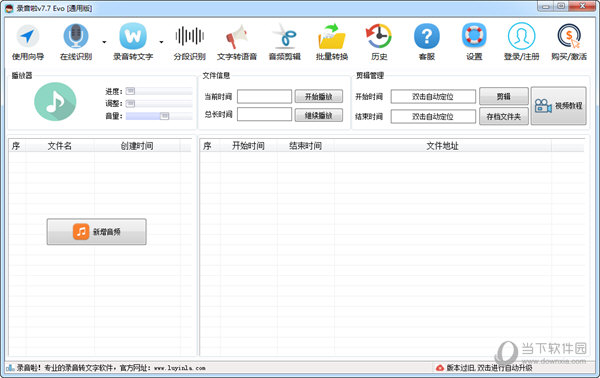Start 在线识别 online recognition microphone
This screenshot has width=600, height=378.
pos(76,42)
